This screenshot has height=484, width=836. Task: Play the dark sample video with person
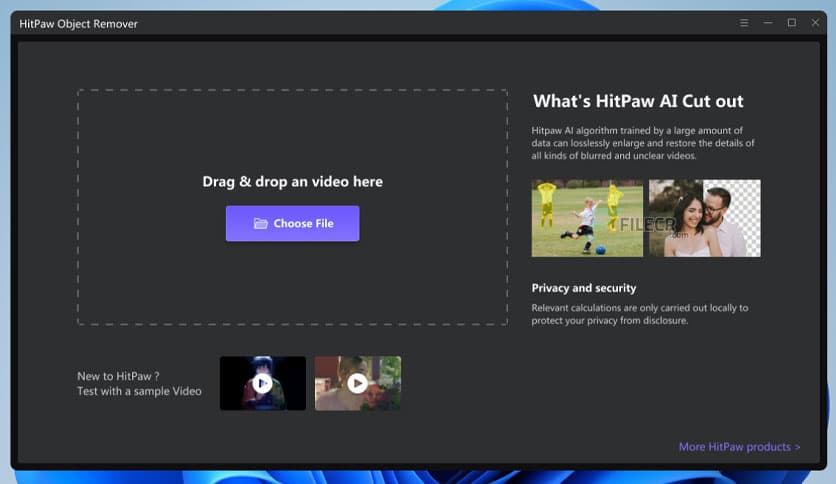tap(263, 383)
